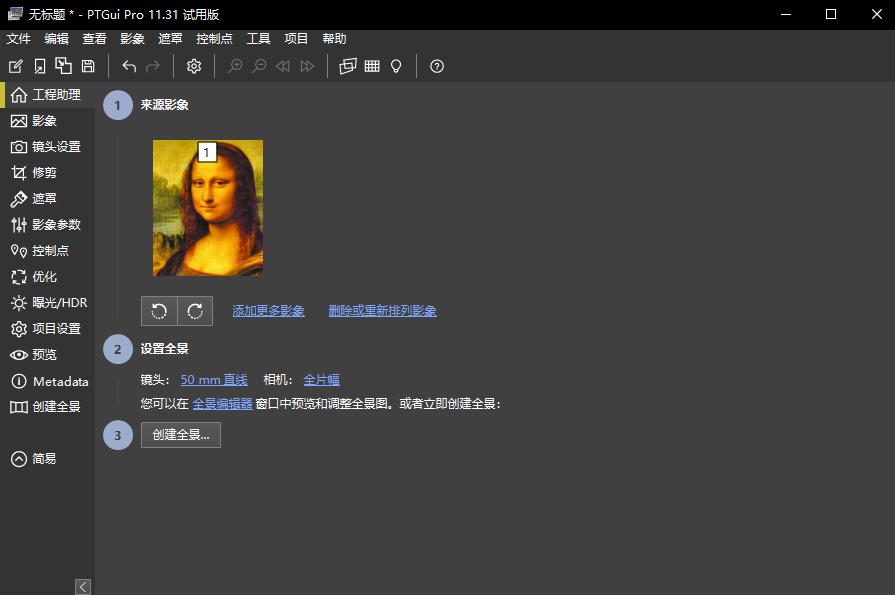895x595 pixels.
Task: Click the Previous image rewind icon
Action: click(x=283, y=66)
